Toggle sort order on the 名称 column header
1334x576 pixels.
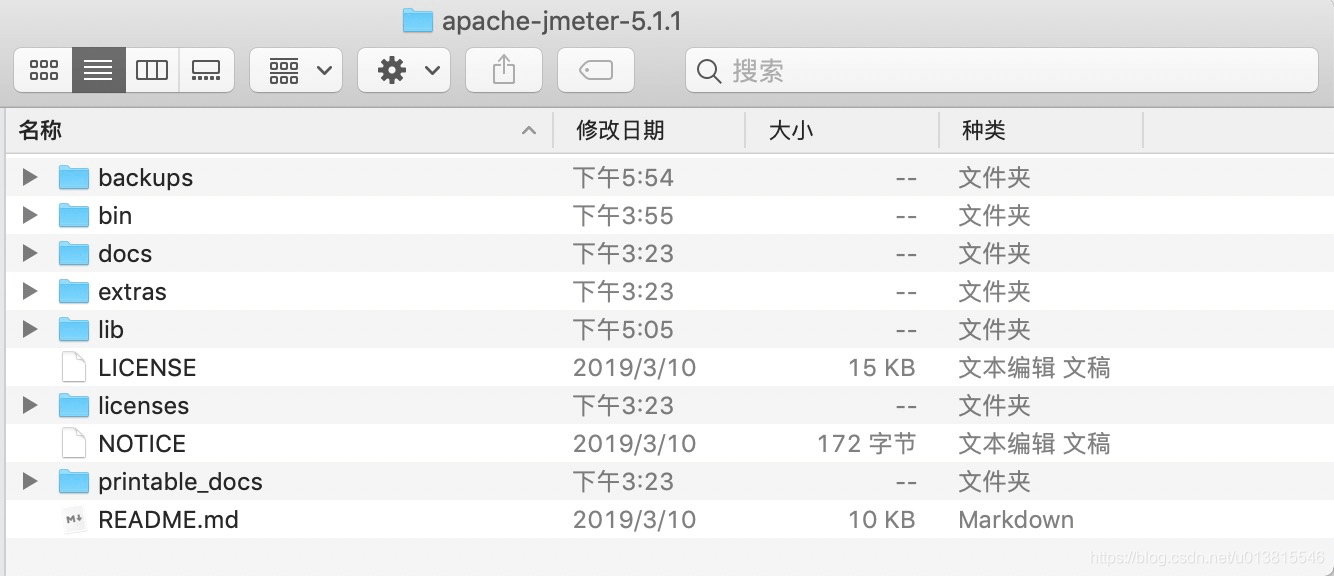coord(40,130)
